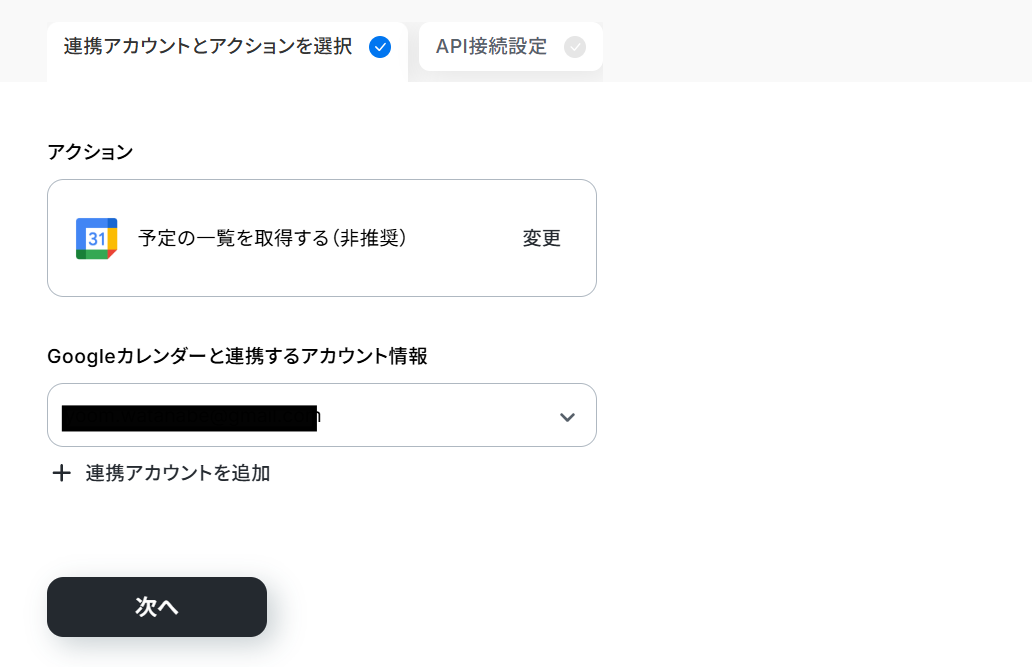Proceed with the 次へ button
1032x667 pixels.
point(157,607)
